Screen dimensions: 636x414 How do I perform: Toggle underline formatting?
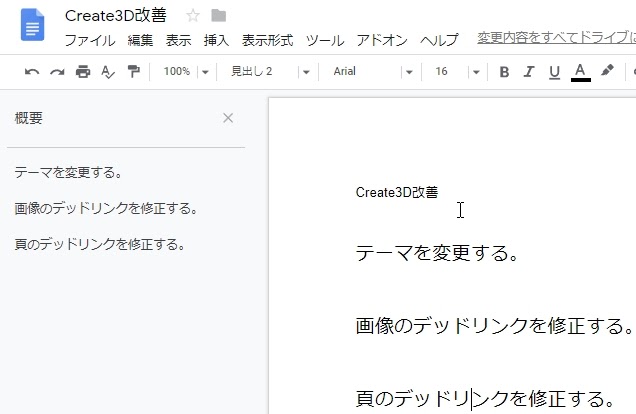[555, 72]
